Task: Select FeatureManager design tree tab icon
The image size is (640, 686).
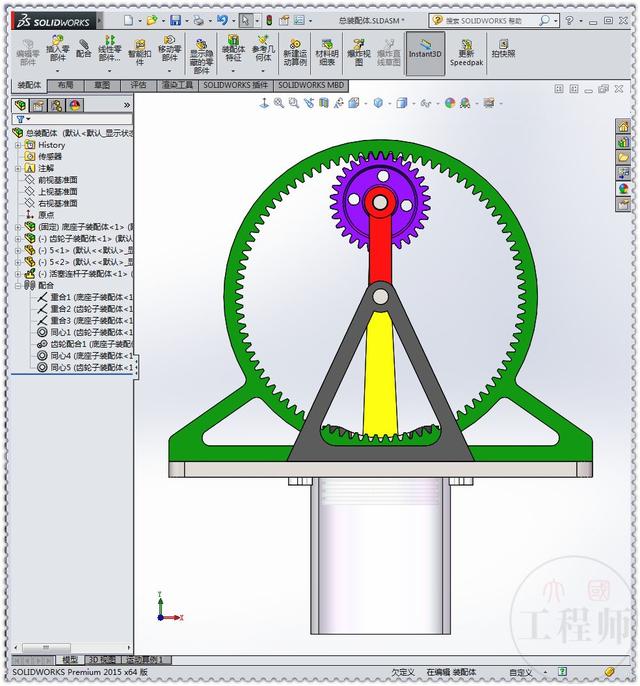Action: click(20, 105)
